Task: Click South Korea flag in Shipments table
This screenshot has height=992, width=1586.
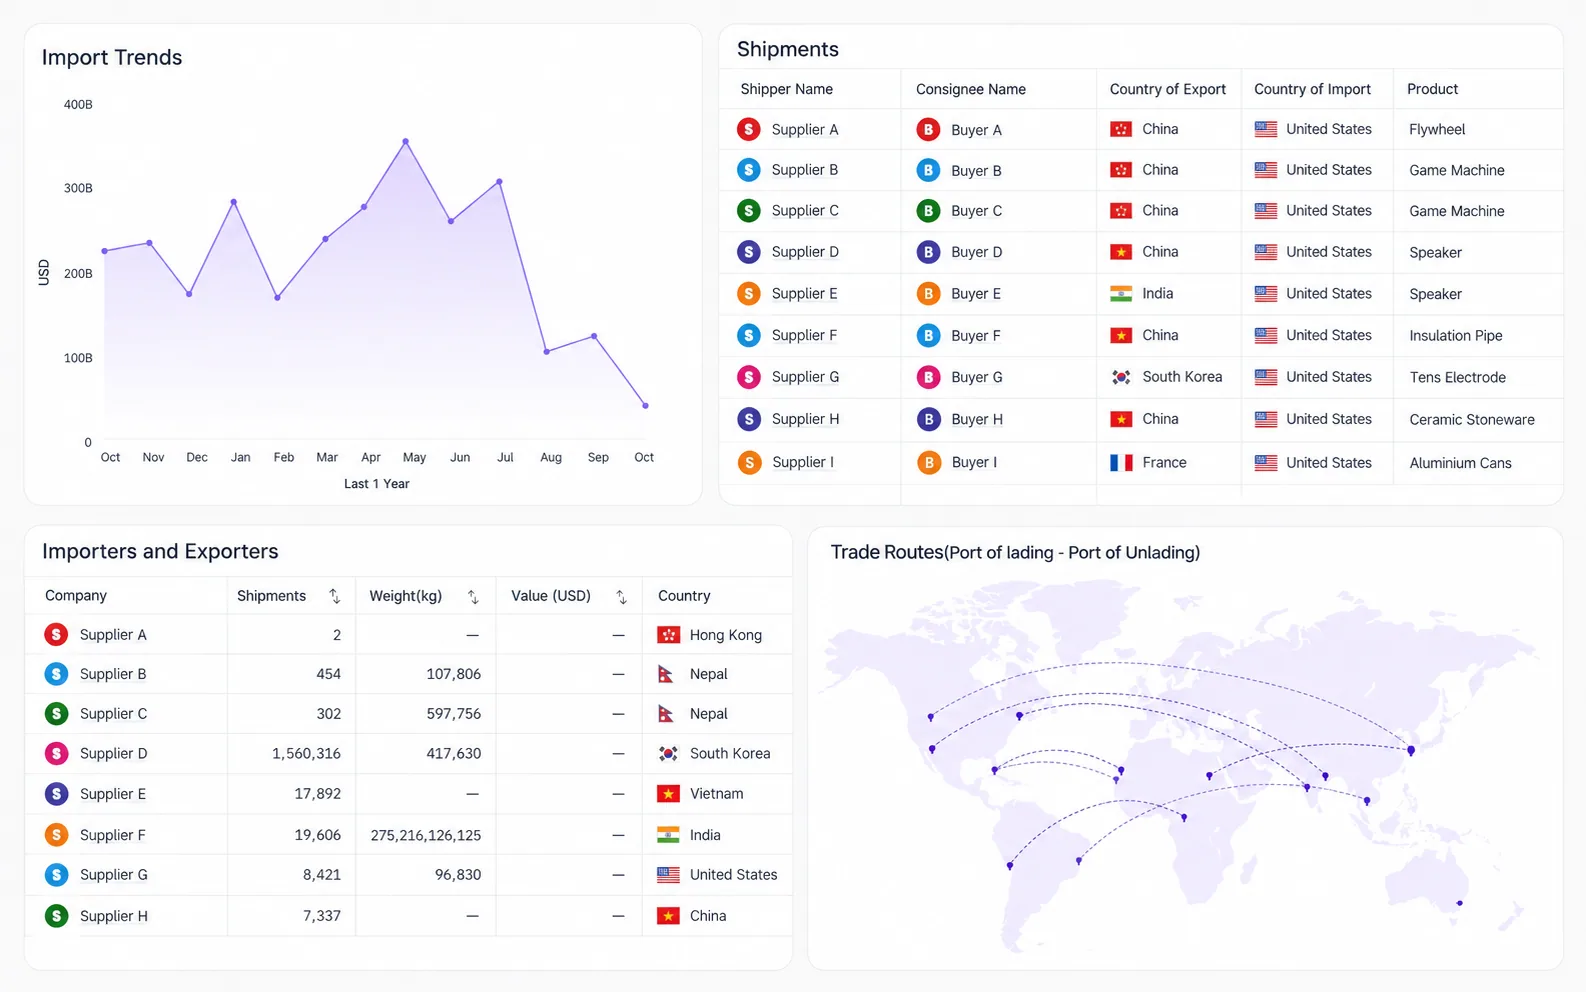Action: tap(1121, 377)
